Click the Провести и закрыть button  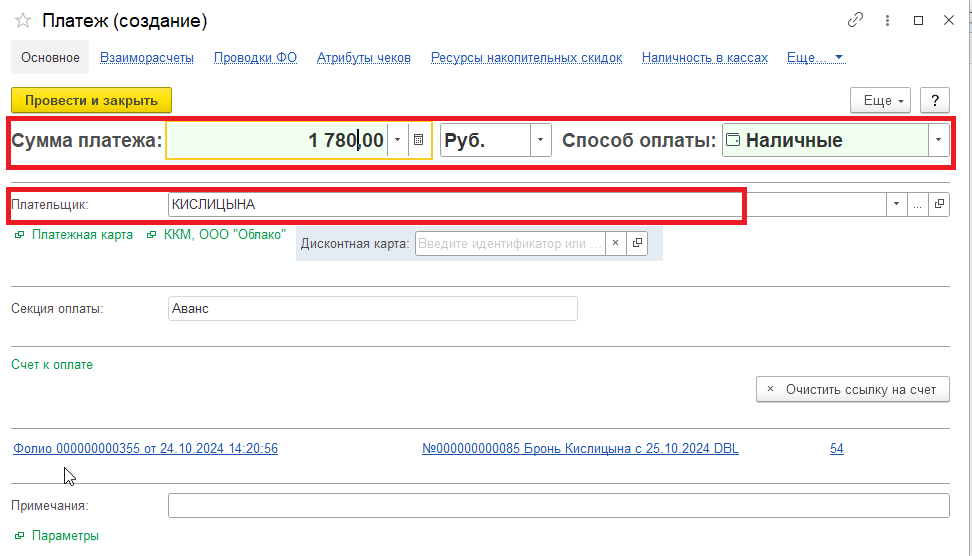pos(91,100)
